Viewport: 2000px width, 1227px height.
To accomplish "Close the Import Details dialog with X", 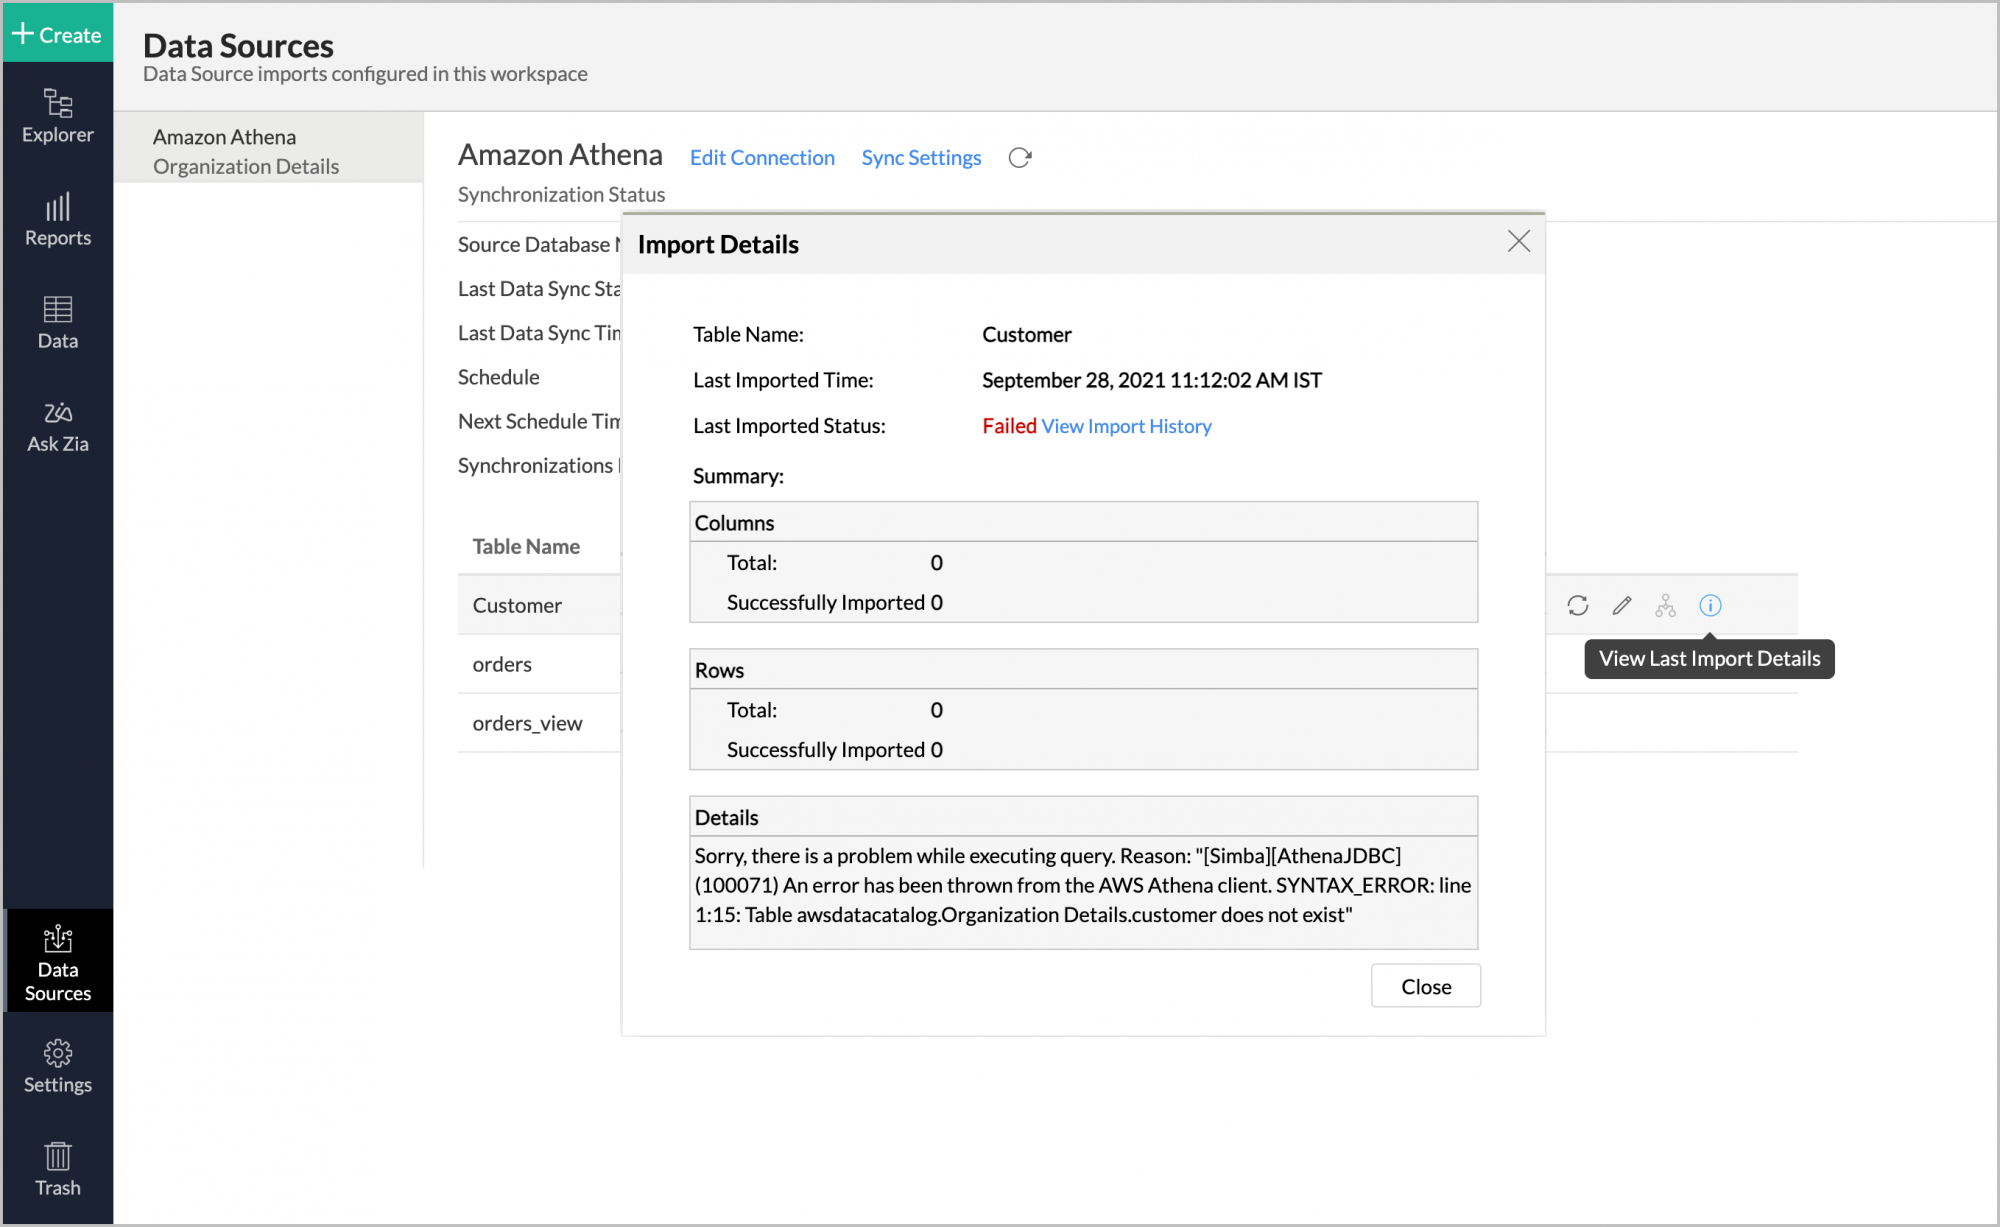I will [1518, 241].
